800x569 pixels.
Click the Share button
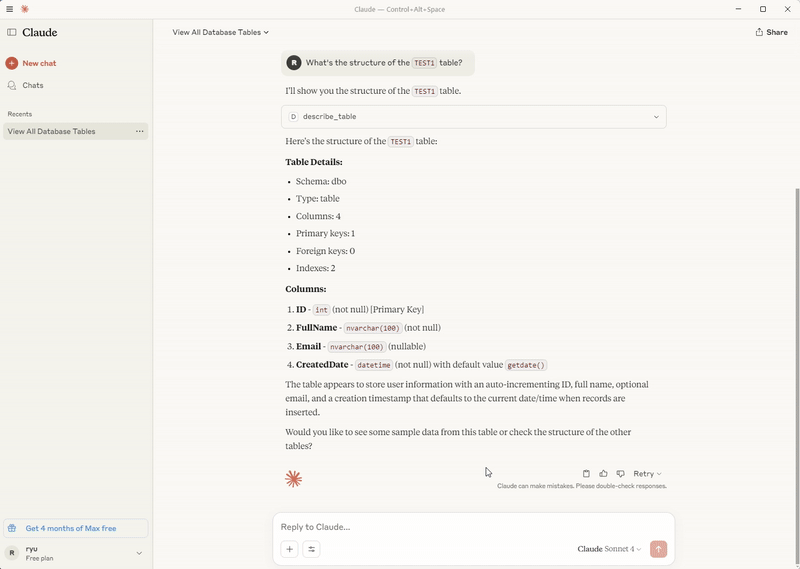point(771,32)
